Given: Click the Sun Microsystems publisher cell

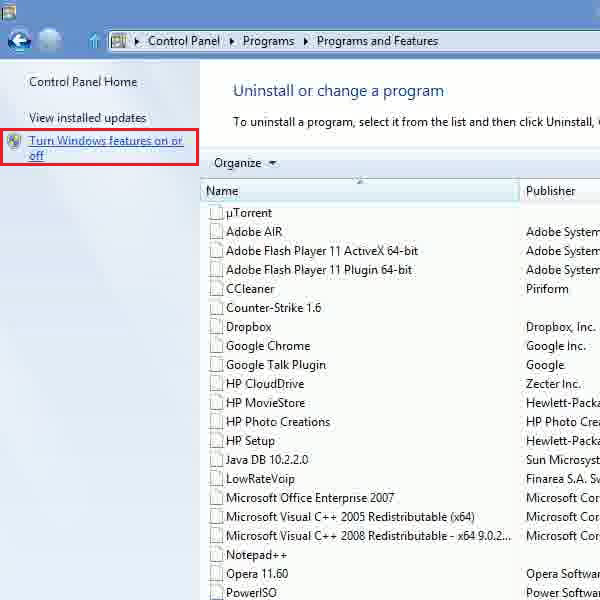Looking at the screenshot, I should [x=563, y=460].
